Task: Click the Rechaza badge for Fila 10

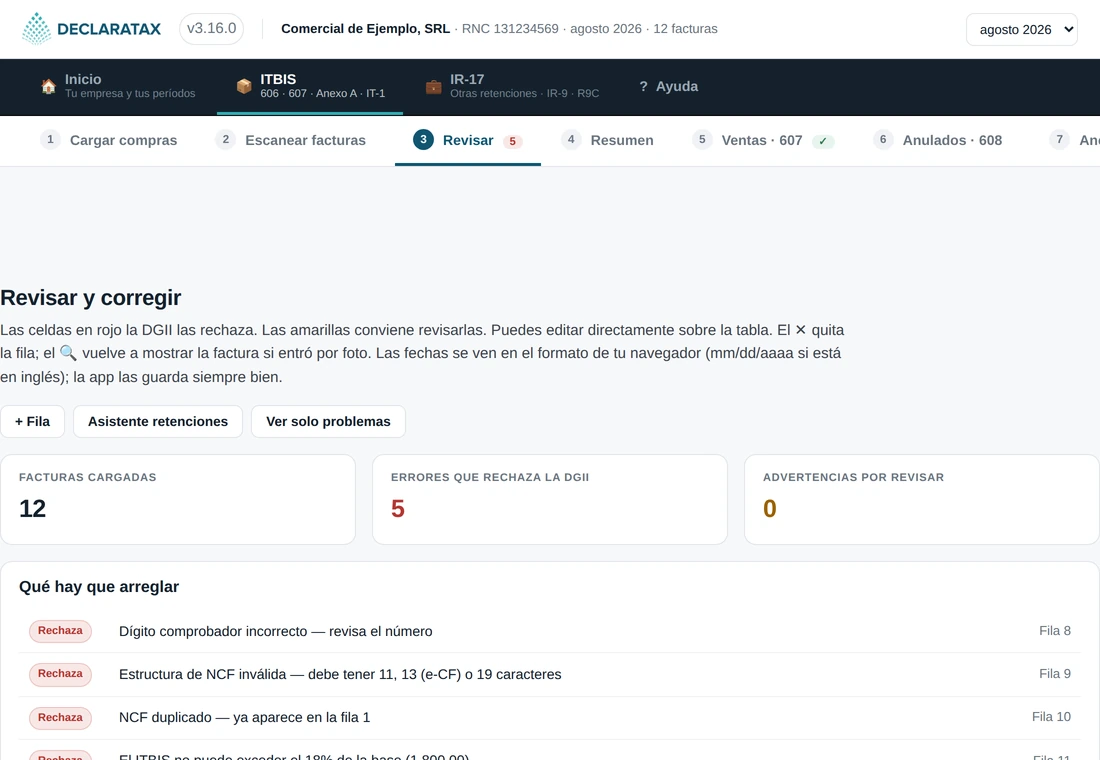Action: 60,717
